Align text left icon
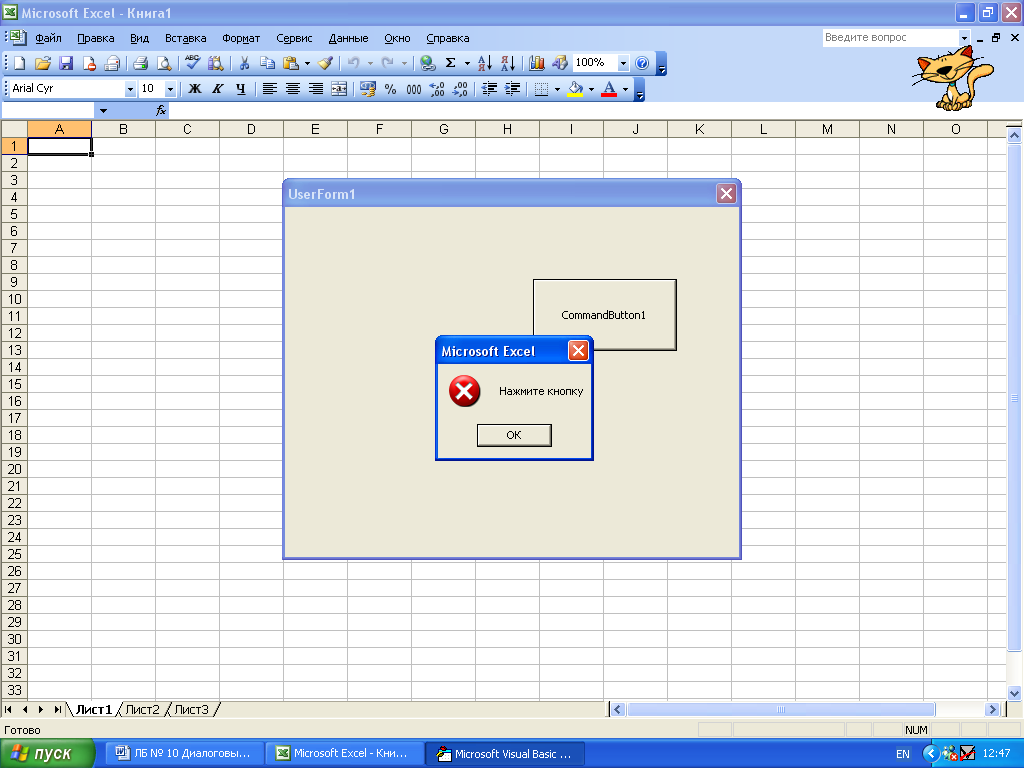This screenshot has width=1024, height=768. (270, 88)
